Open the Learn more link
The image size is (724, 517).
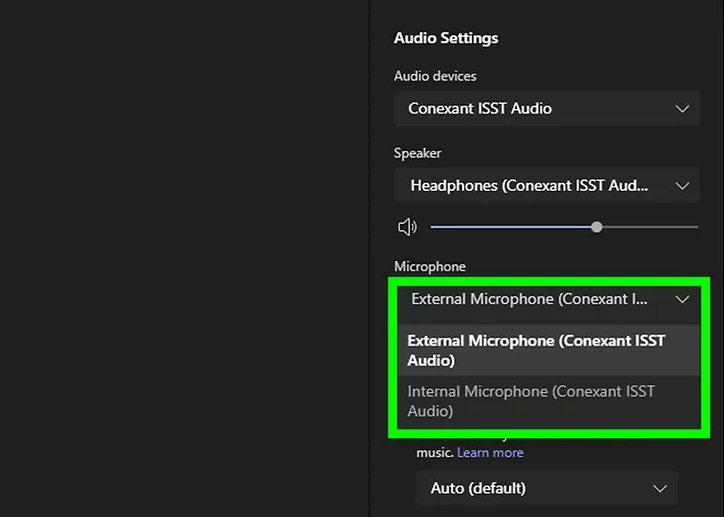tap(490, 452)
